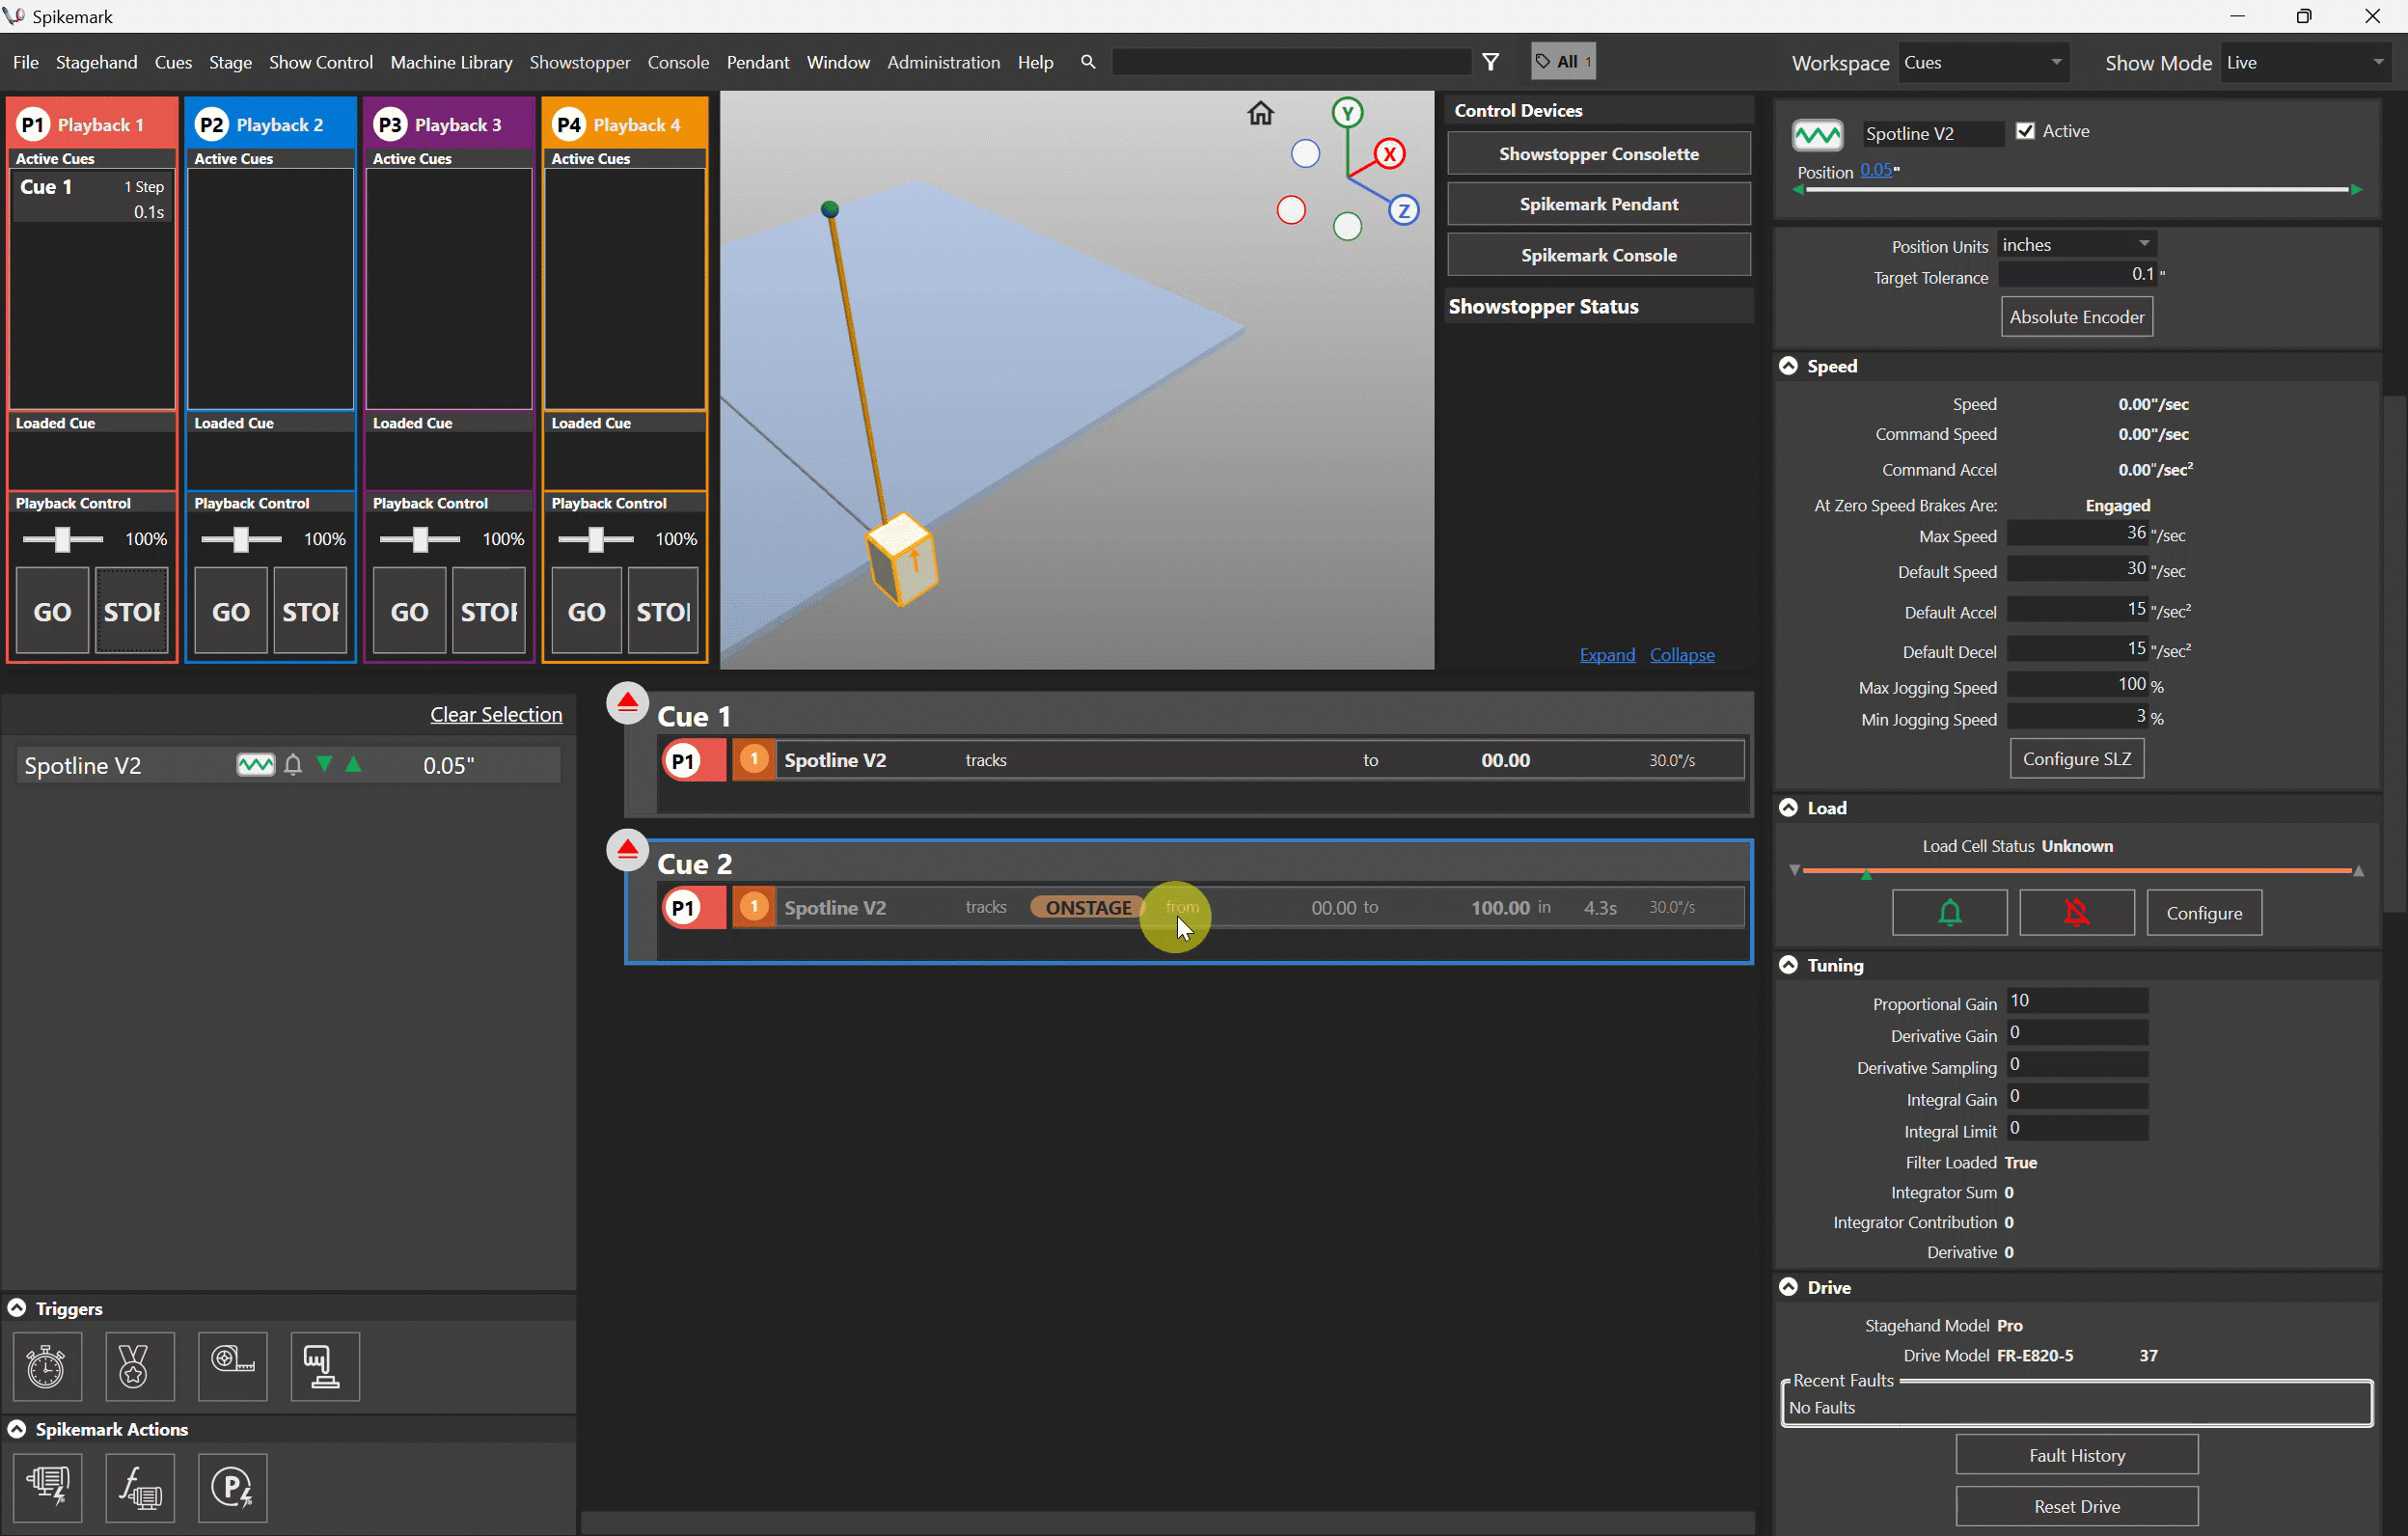
Task: Click the stopwatch timer trigger icon
Action: (46, 1366)
